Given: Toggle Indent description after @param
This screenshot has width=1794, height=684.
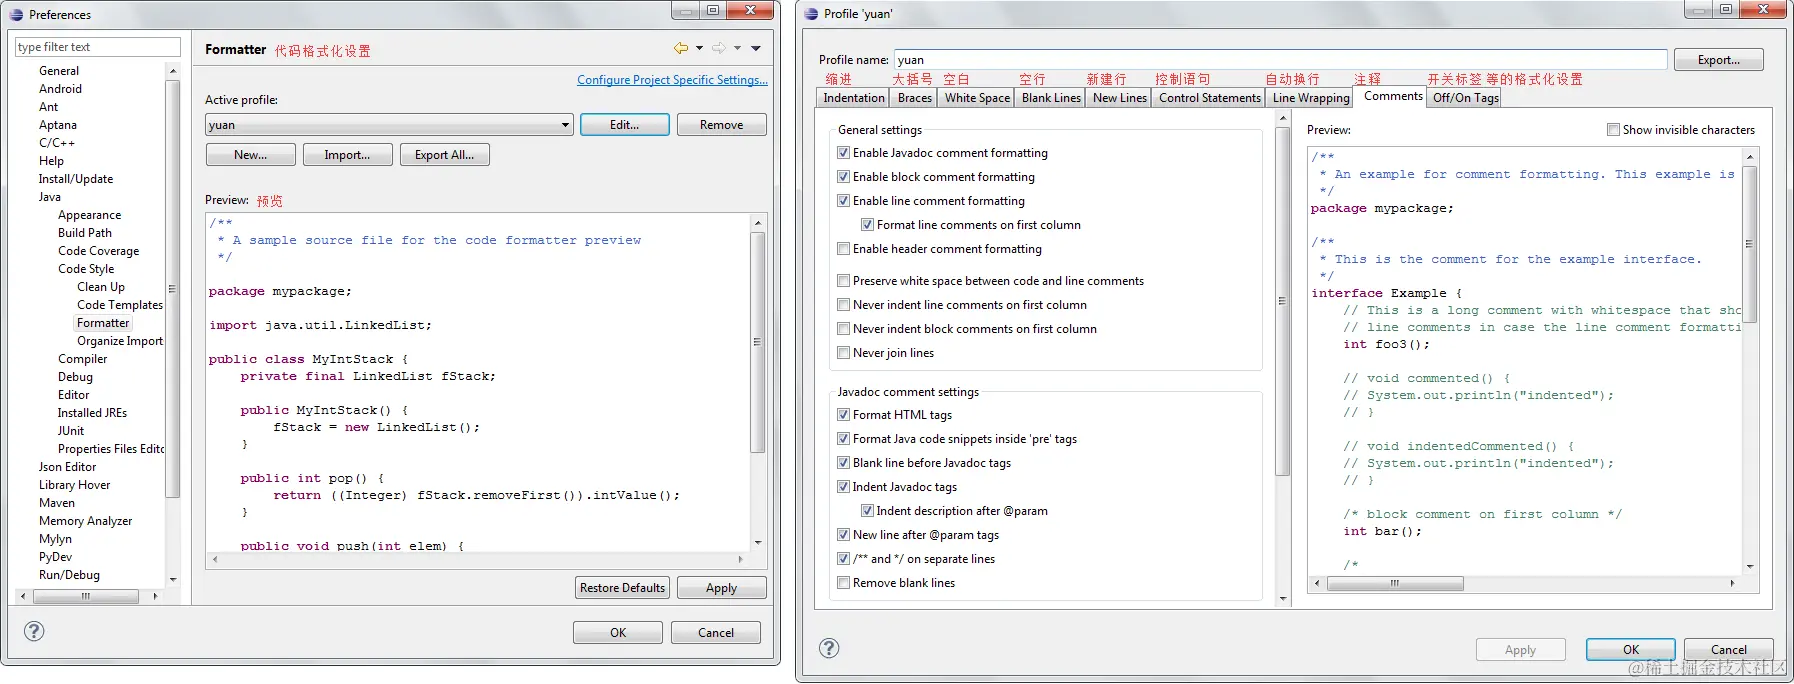Looking at the screenshot, I should (867, 511).
